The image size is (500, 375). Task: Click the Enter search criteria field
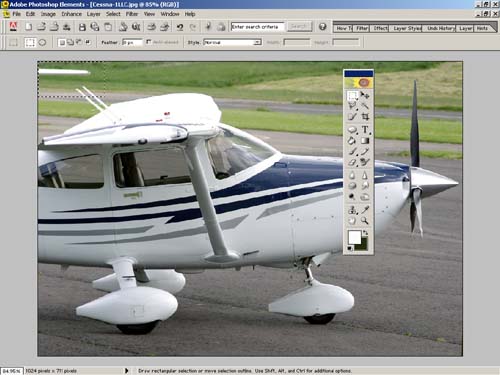pyautogui.click(x=258, y=27)
